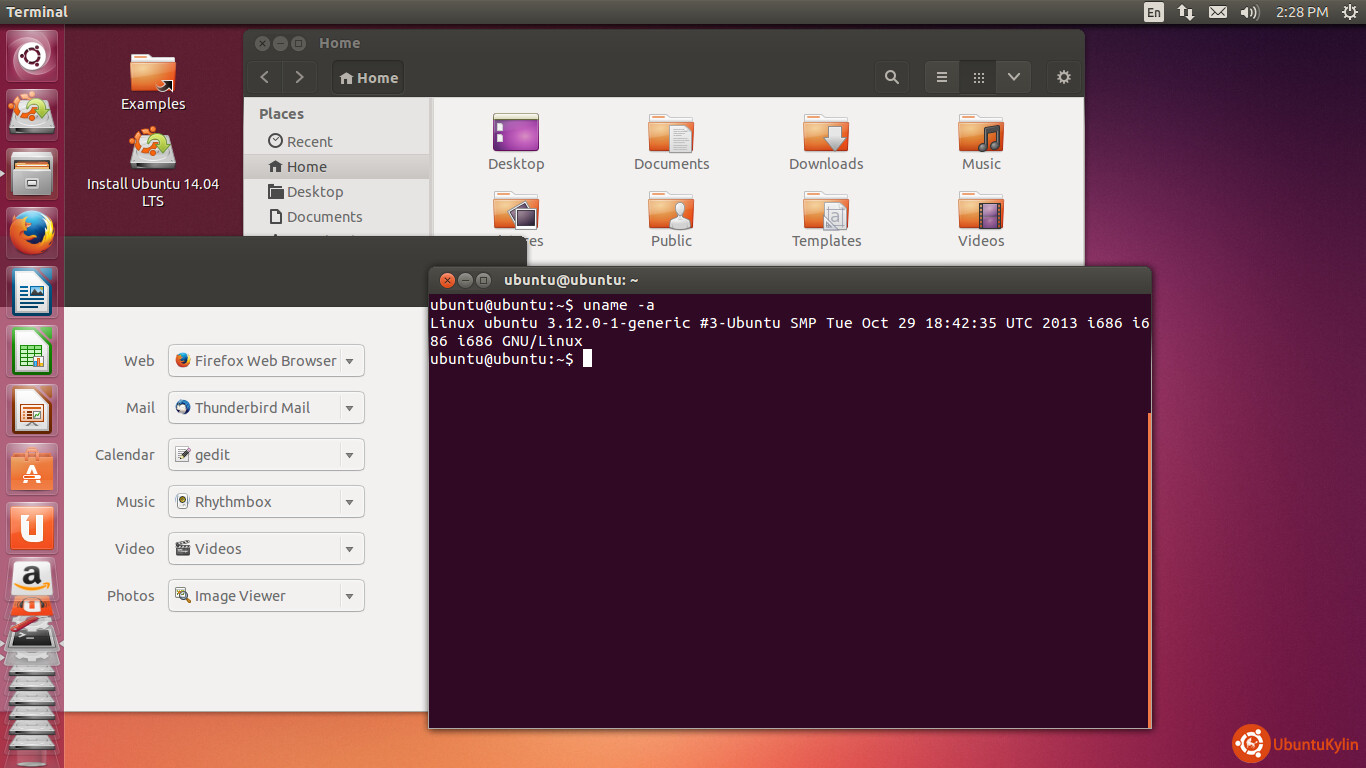Launch LibreOffice Writer from the dock
The width and height of the screenshot is (1366, 768).
pos(32,293)
